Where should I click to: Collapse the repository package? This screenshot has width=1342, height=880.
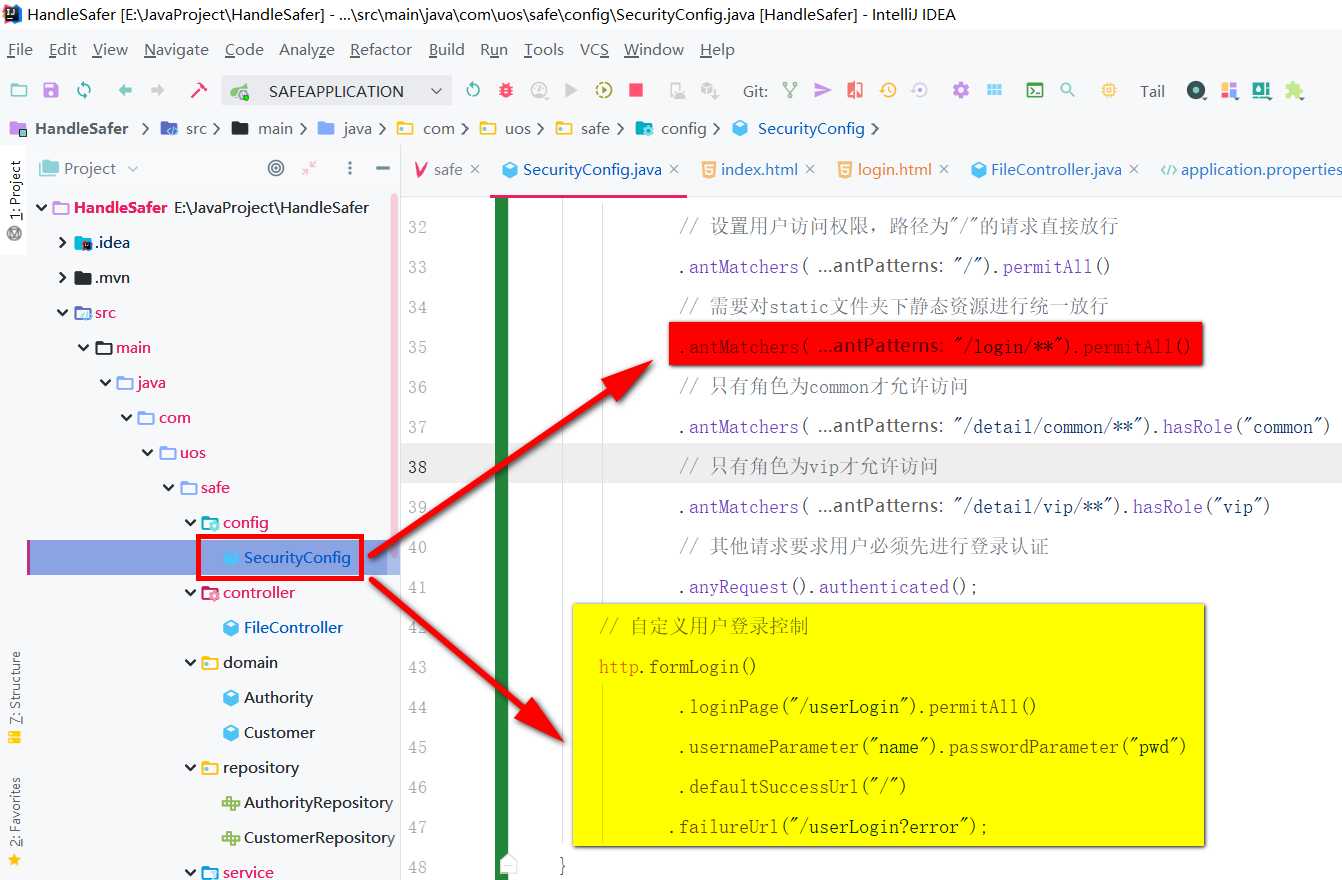pos(190,768)
